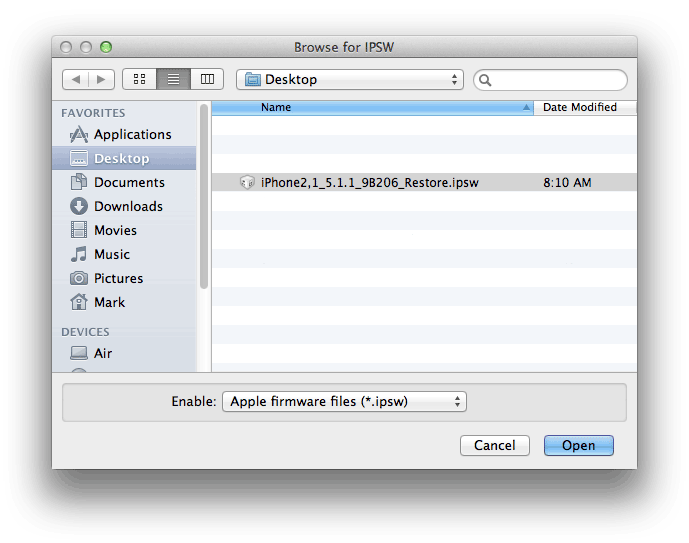Select Pictures folder in sidebar
The height and width of the screenshot is (543, 689).
click(x=118, y=278)
